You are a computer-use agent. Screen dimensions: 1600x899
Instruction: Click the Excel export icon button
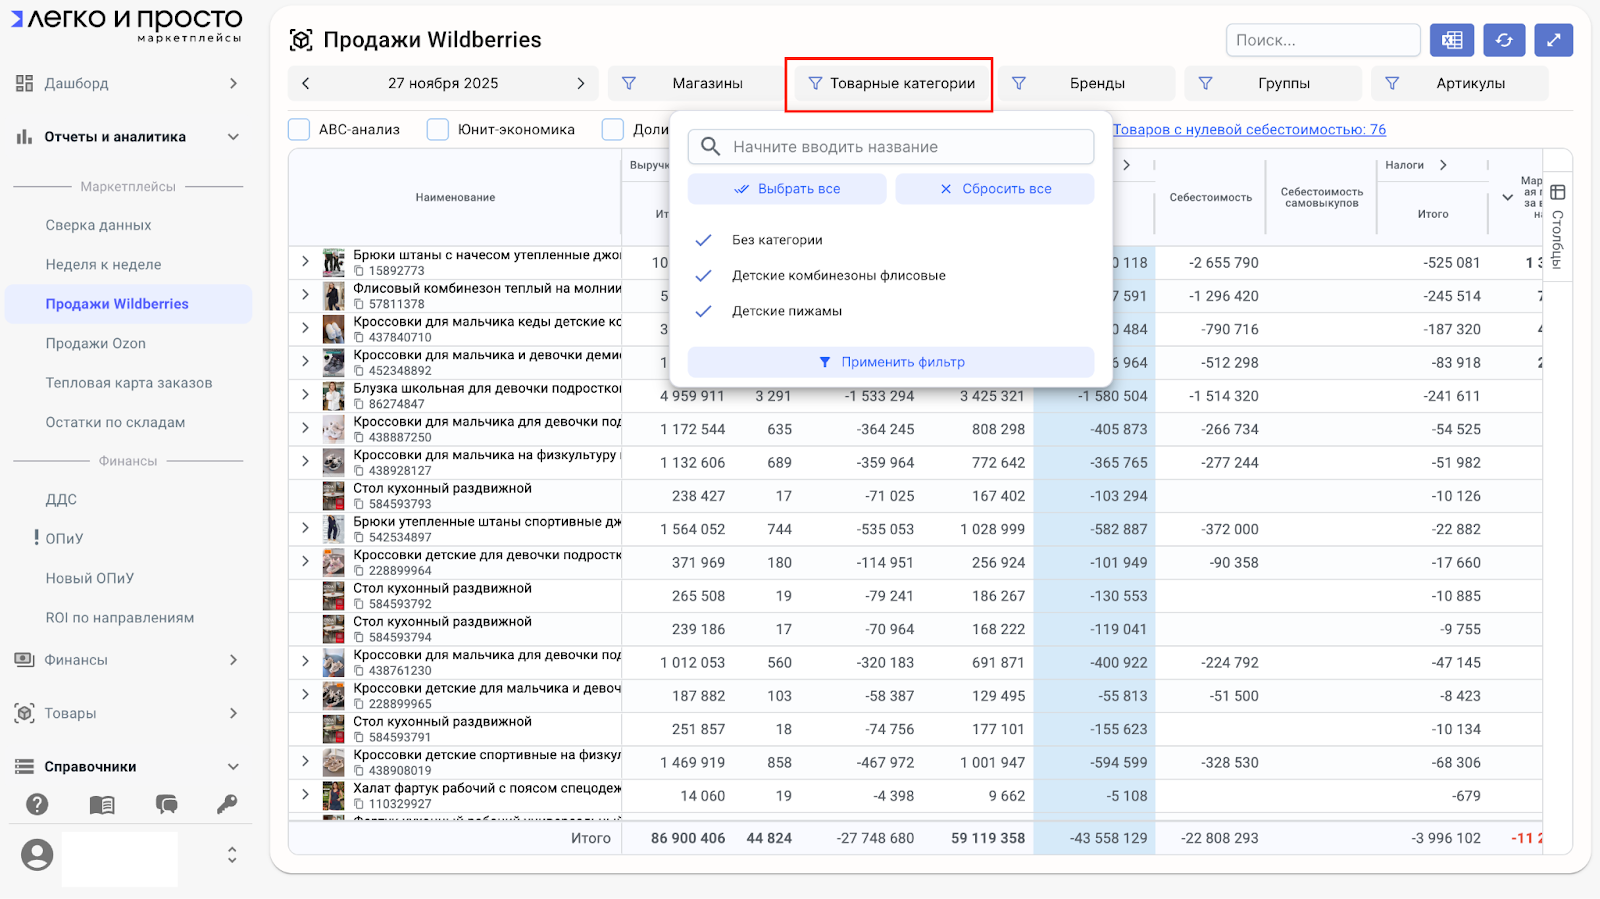(x=1452, y=40)
